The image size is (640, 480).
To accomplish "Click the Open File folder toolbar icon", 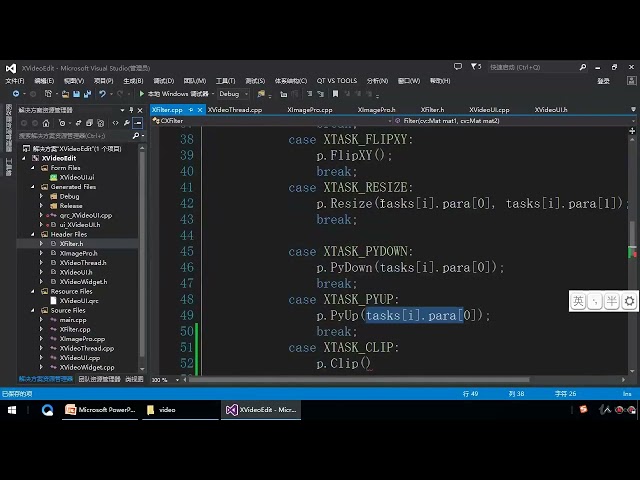I will [65, 94].
